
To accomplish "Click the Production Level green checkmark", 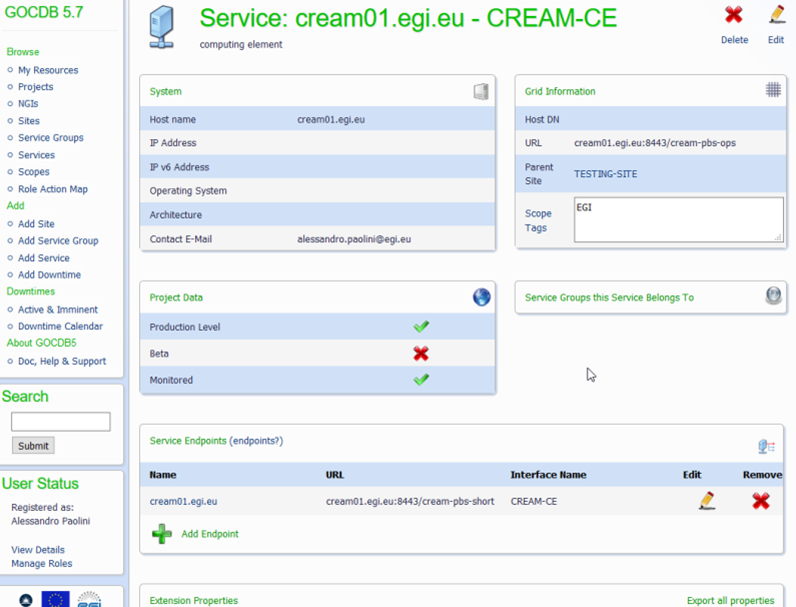I will click(x=421, y=326).
